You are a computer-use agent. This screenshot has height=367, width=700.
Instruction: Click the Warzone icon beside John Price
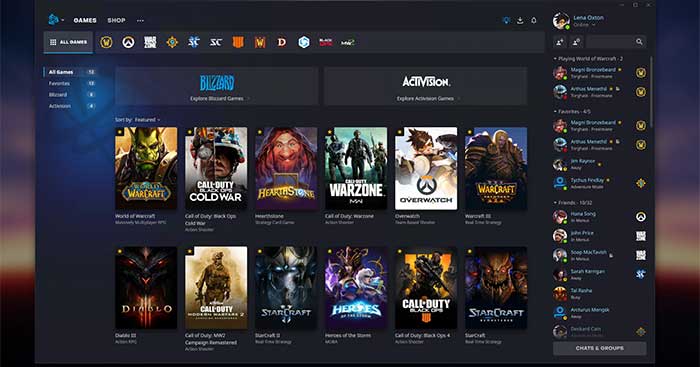point(641,236)
